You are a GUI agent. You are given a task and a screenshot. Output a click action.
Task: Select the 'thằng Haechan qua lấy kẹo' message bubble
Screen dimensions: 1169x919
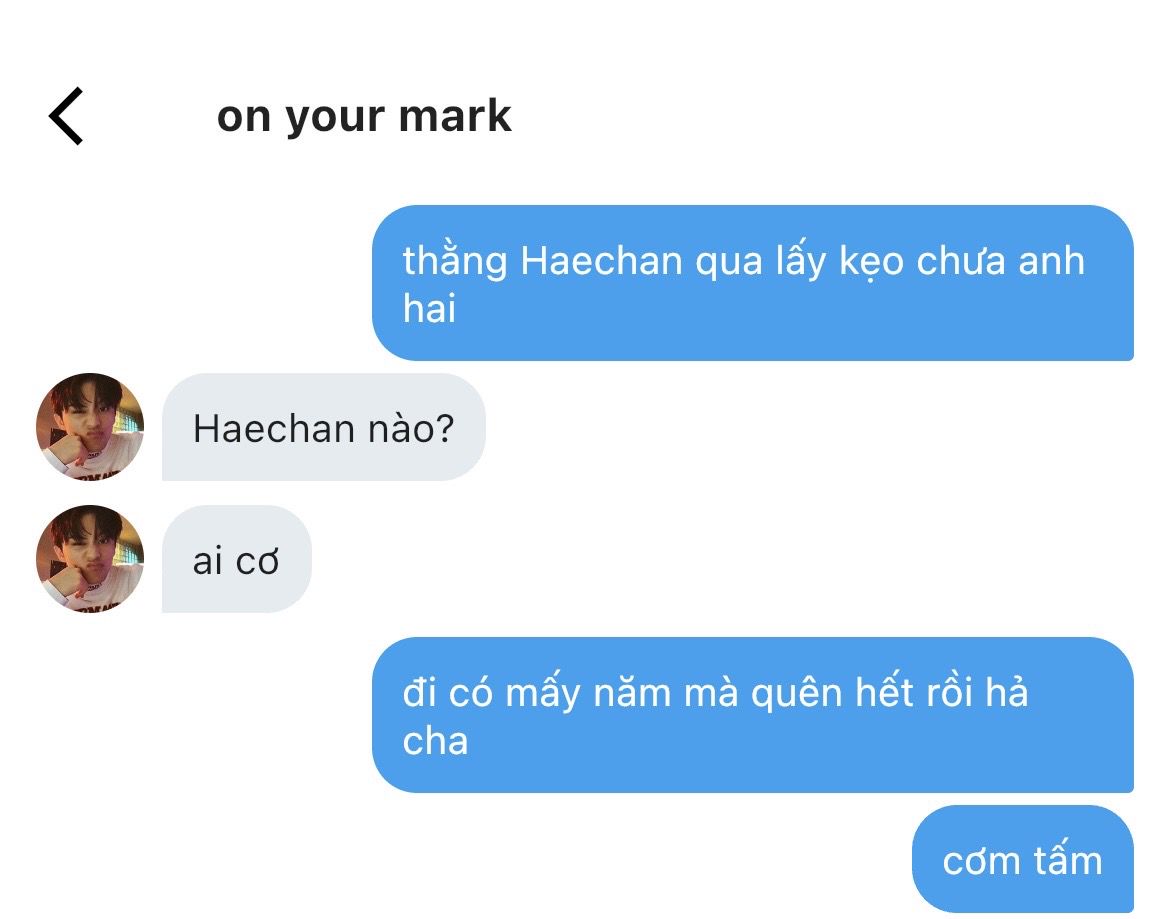753,283
